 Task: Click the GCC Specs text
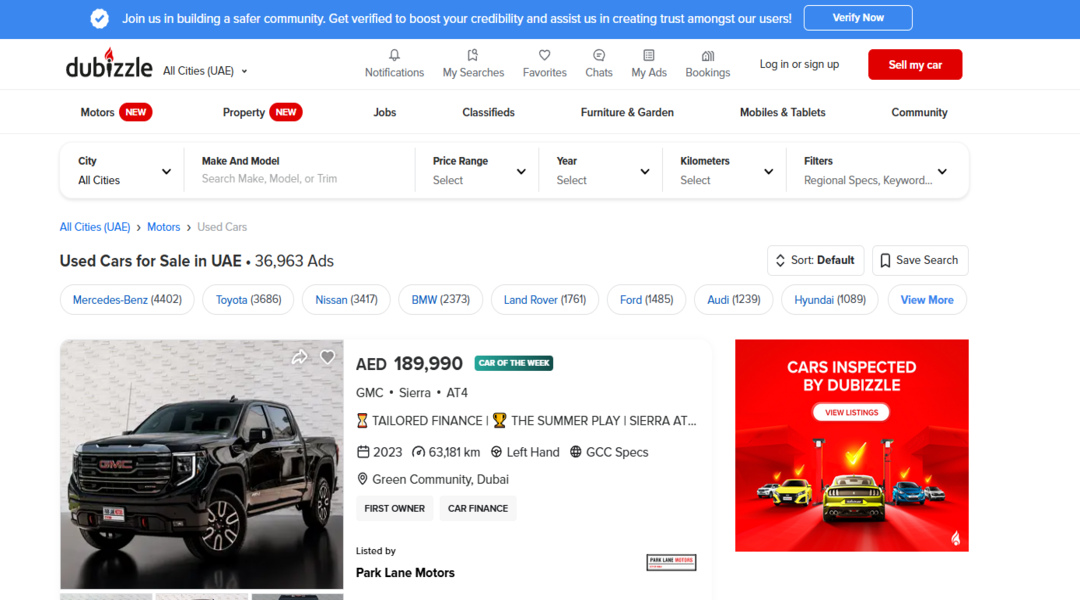[617, 453]
